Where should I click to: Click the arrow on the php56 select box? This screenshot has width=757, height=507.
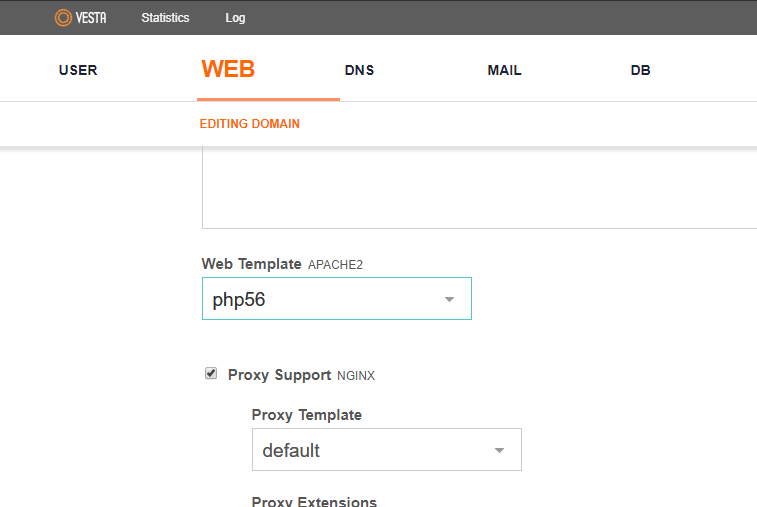[x=449, y=299]
